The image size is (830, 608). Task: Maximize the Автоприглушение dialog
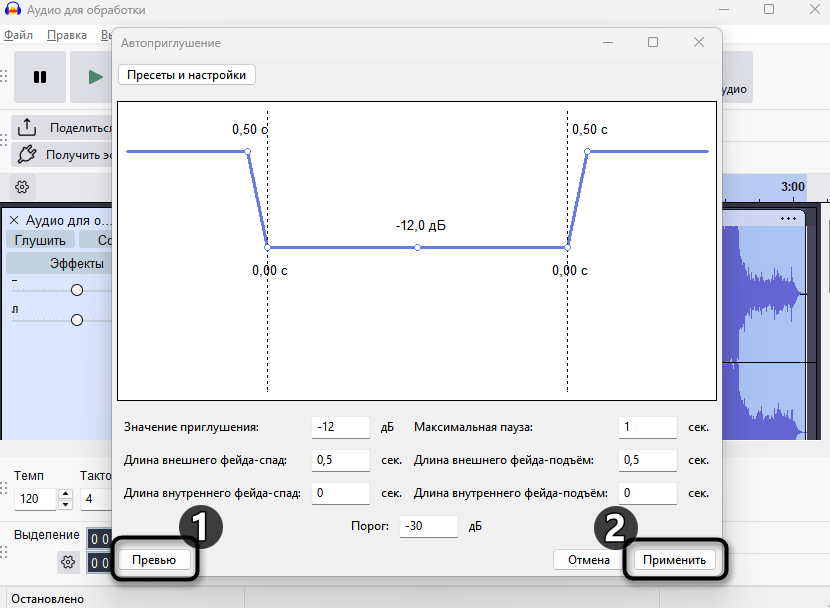click(653, 42)
